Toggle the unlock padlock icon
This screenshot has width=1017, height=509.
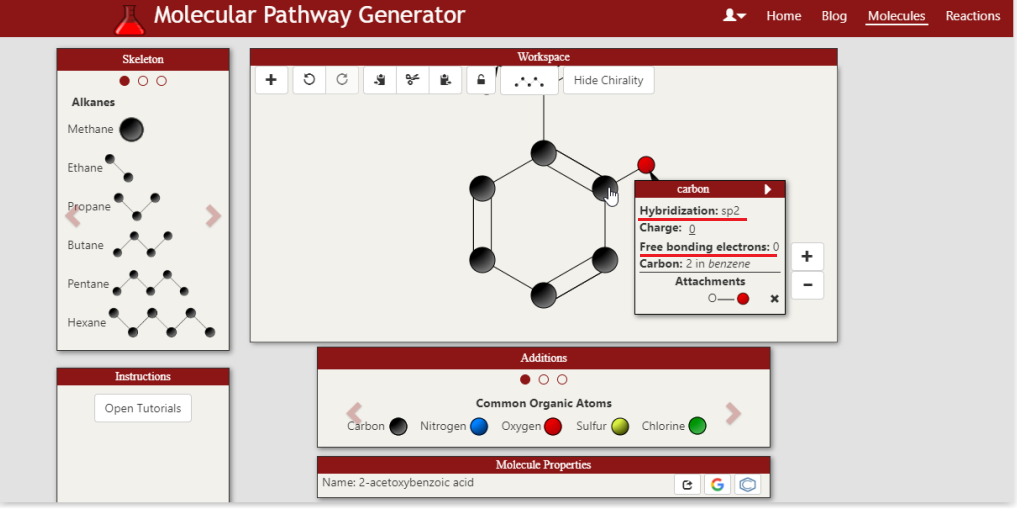(x=481, y=80)
